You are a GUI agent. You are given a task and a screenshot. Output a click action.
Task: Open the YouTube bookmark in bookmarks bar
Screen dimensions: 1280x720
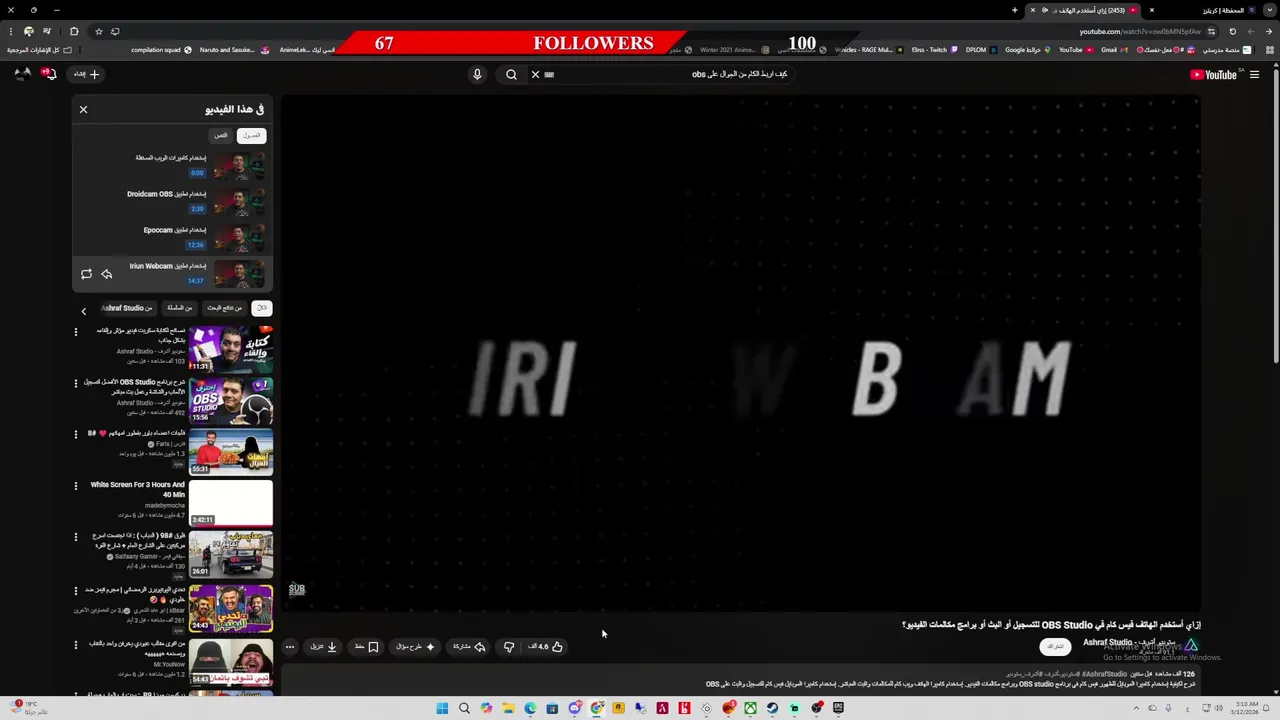pyautogui.click(x=1075, y=49)
